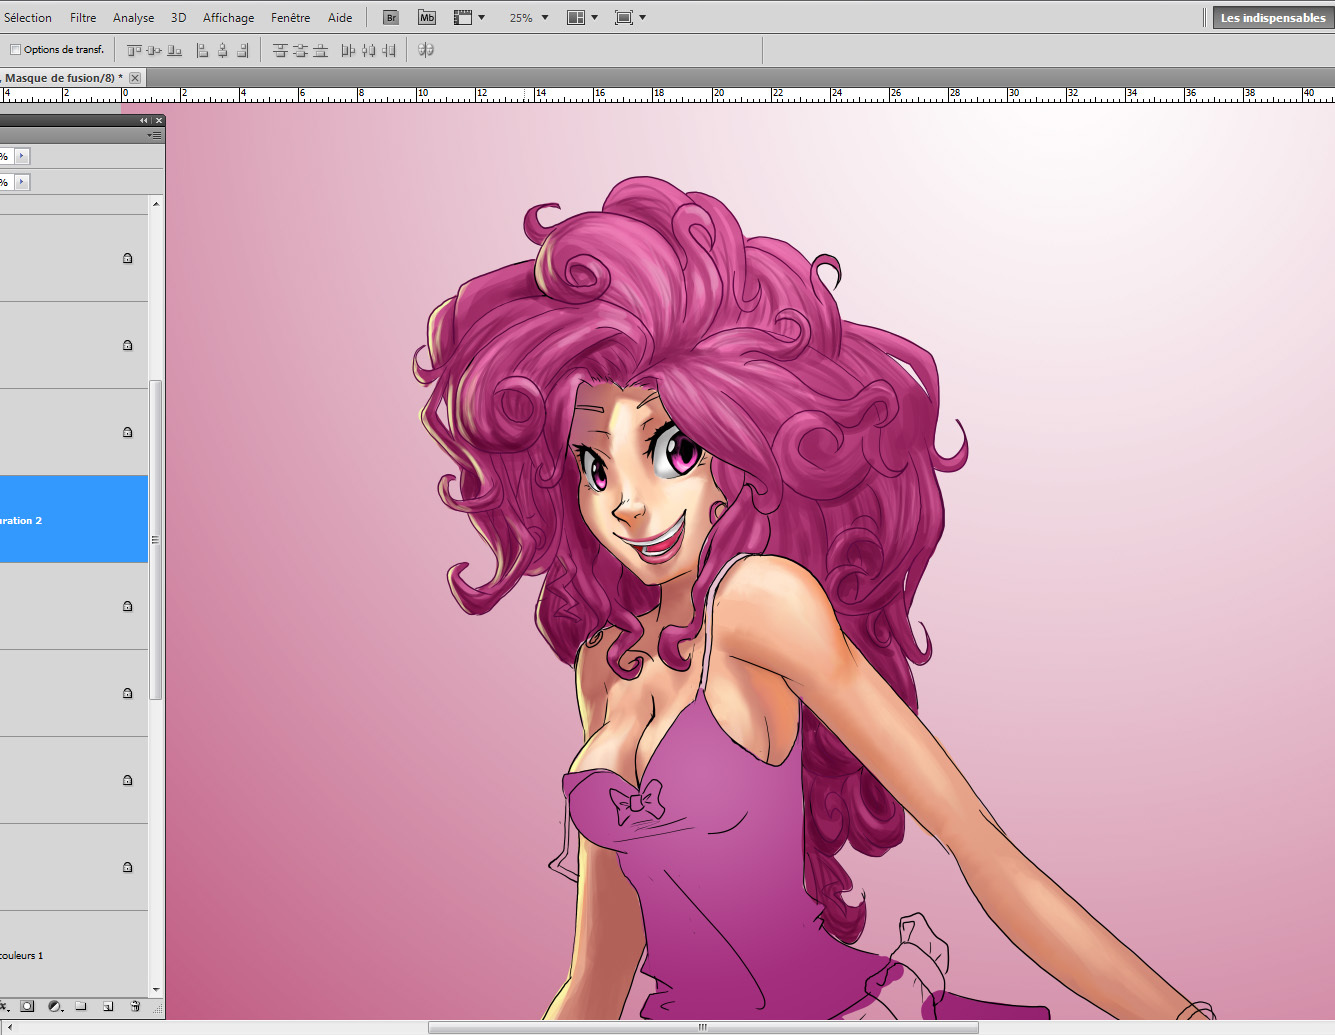Click the auto-align layers icon
Viewport: 1335px width, 1035px height.
tap(426, 50)
